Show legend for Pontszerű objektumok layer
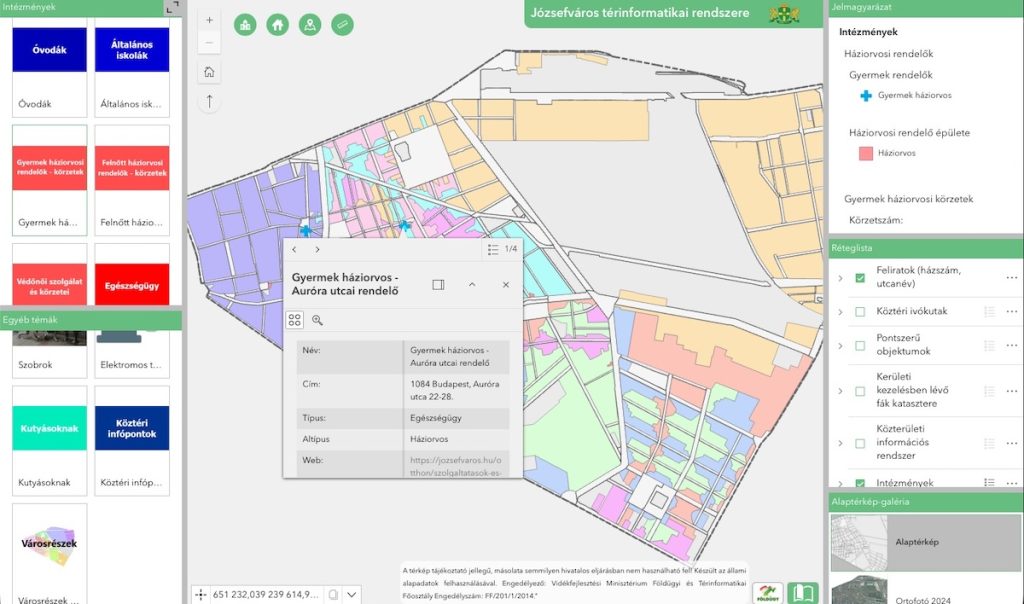 click(989, 345)
